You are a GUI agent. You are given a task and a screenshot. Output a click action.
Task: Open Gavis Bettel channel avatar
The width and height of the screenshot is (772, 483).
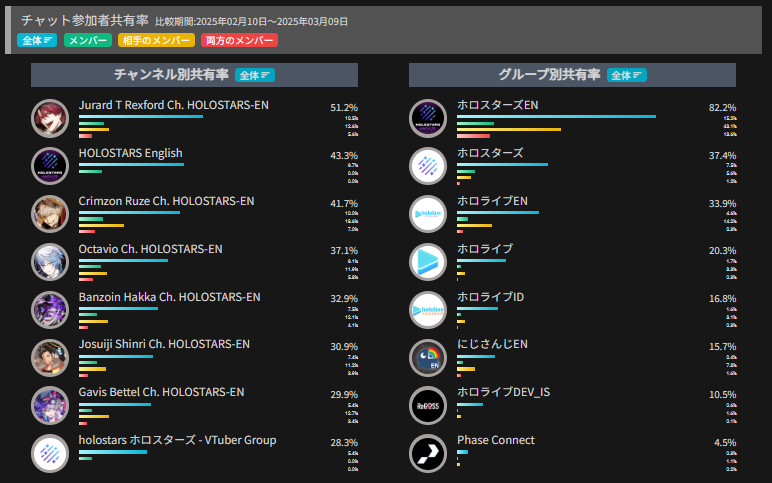(x=50, y=406)
